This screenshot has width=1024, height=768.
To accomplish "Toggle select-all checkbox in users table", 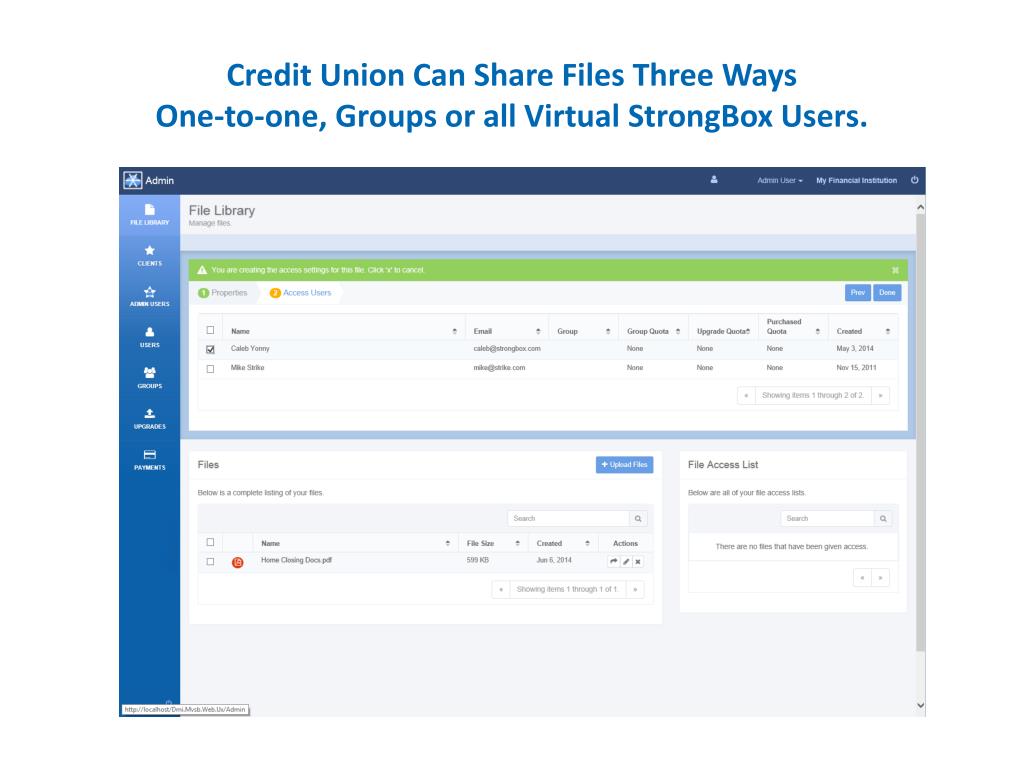I will pyautogui.click(x=210, y=330).
